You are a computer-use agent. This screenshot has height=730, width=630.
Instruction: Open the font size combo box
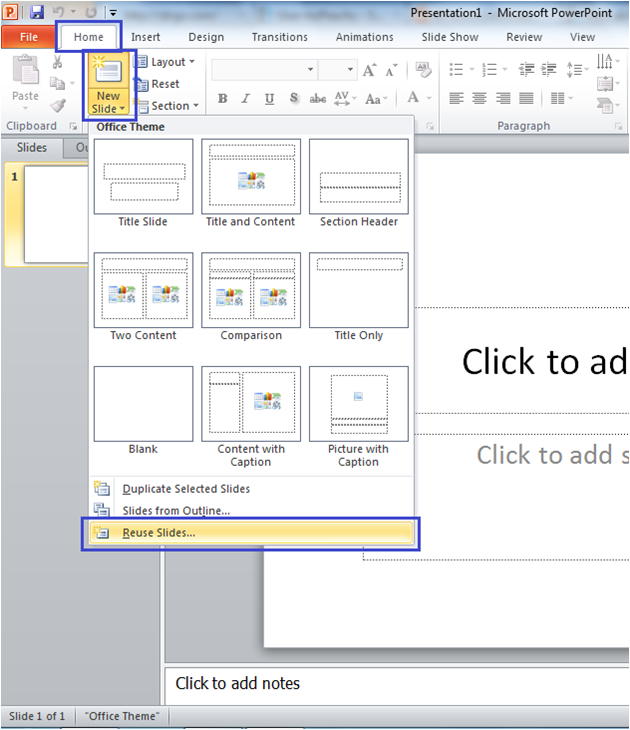338,69
